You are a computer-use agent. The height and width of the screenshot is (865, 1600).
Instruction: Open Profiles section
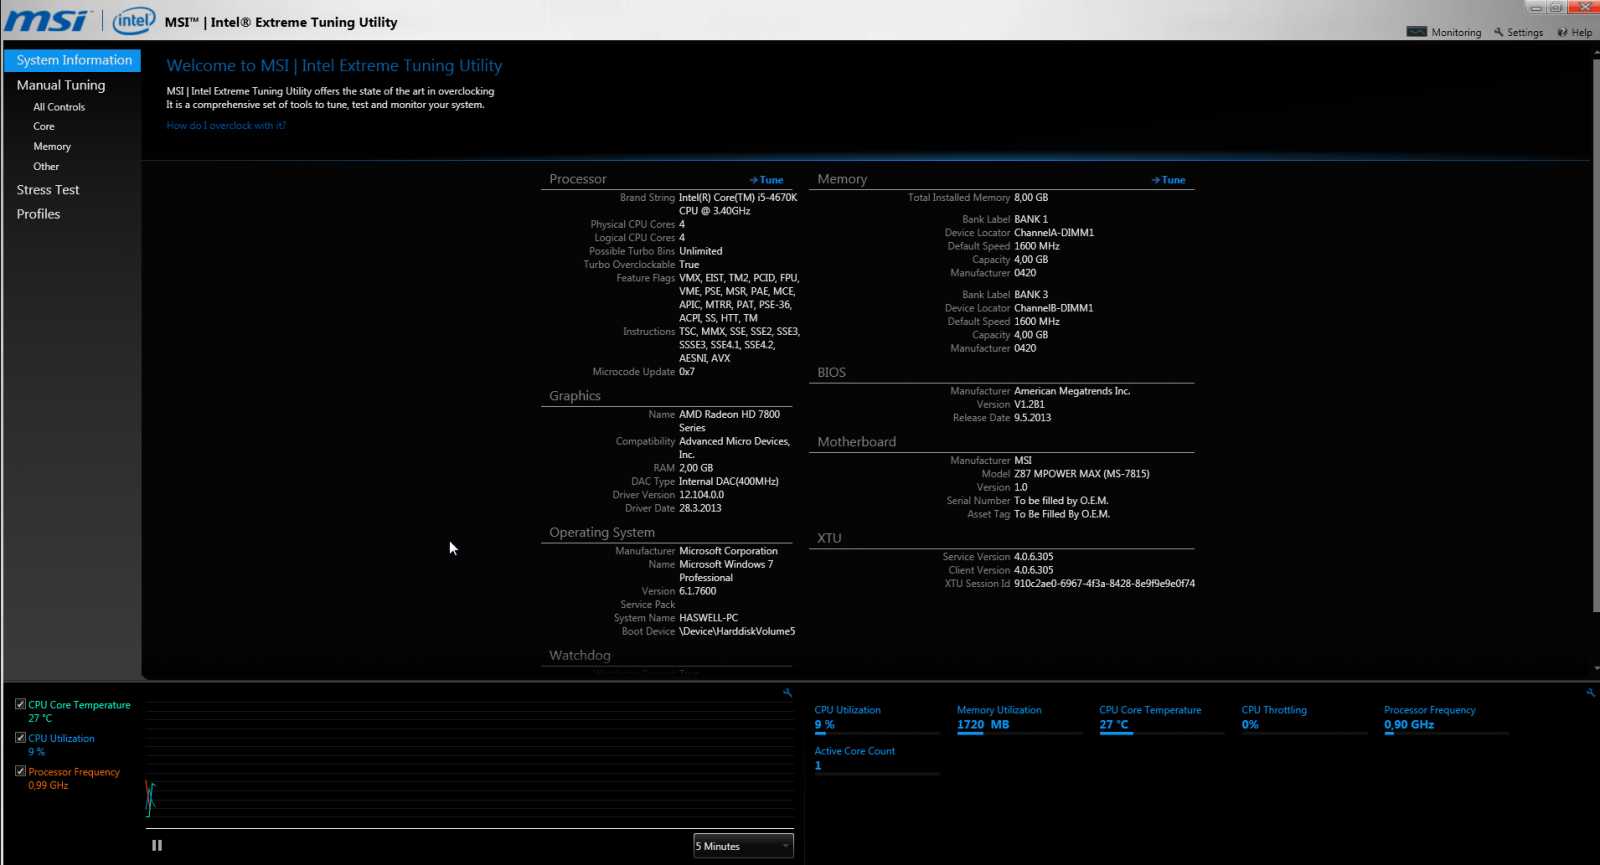[x=38, y=214]
